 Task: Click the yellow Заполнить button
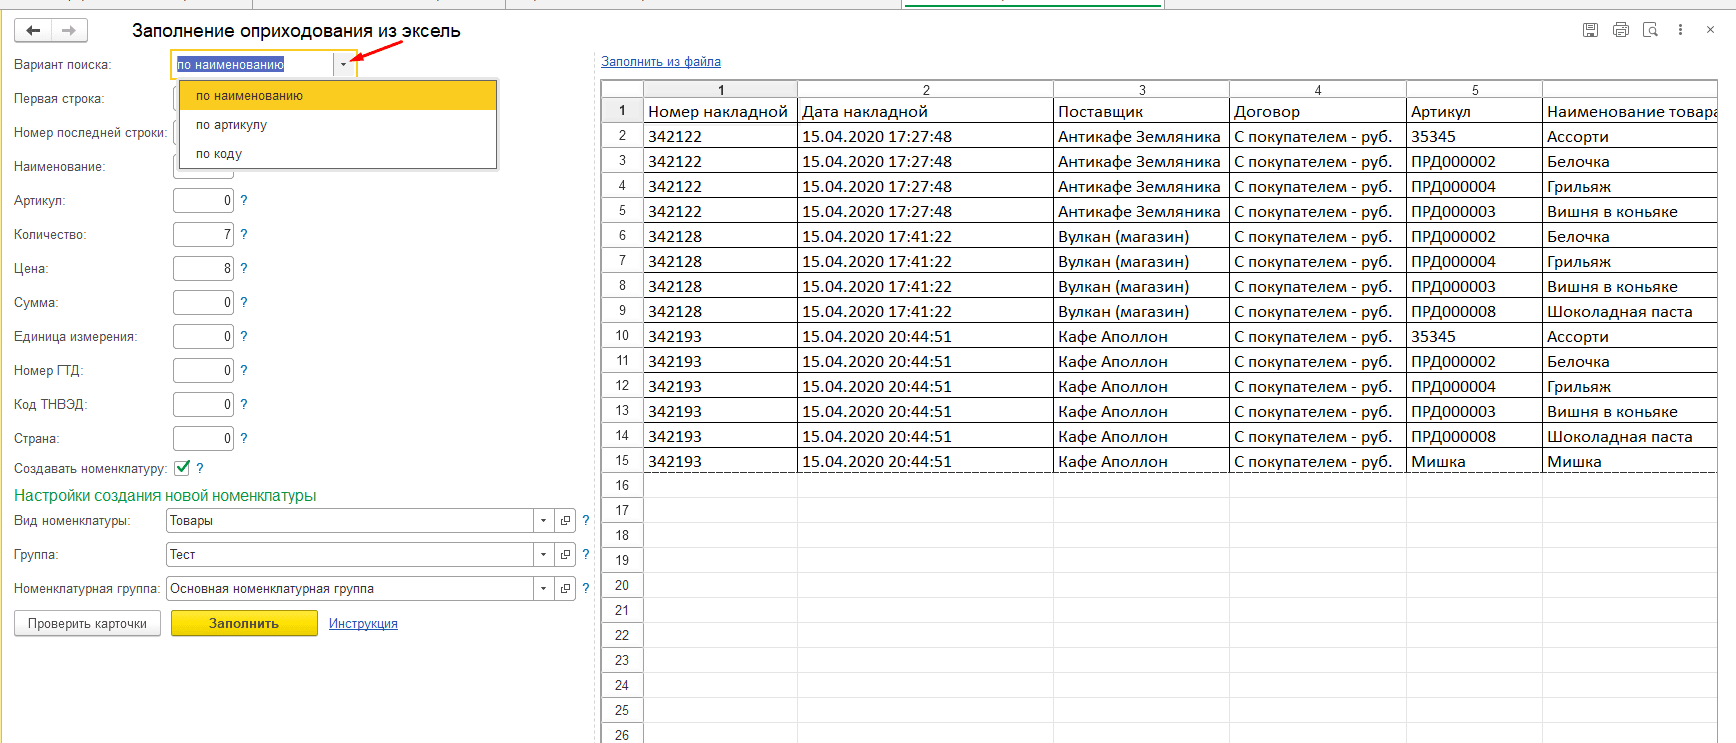[x=244, y=623]
